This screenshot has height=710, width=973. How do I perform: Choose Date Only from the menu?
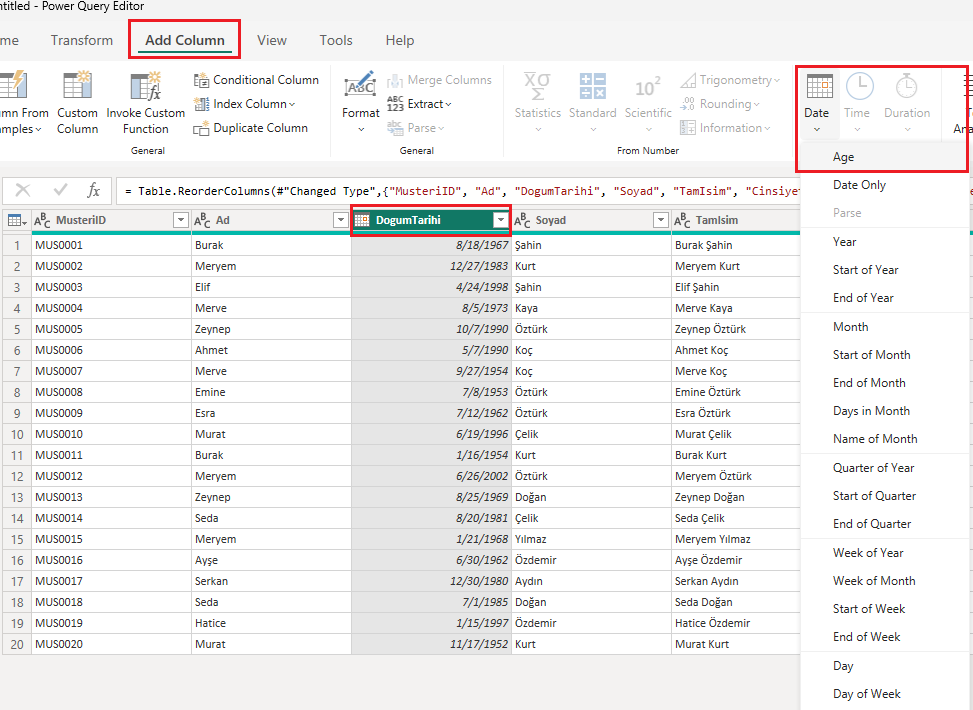pyautogui.click(x=884, y=185)
